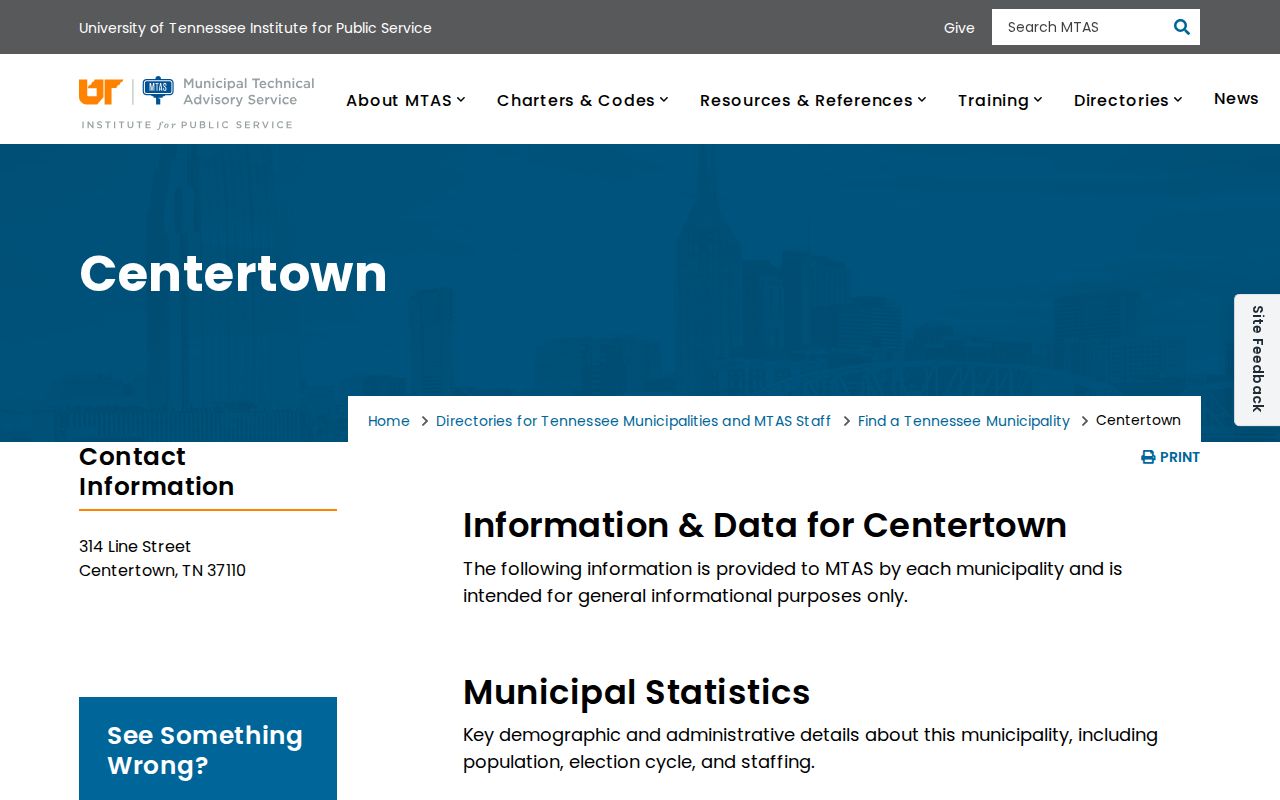Click the address line 314 Line Street
This screenshot has height=800, width=1280.
pyautogui.click(x=135, y=546)
